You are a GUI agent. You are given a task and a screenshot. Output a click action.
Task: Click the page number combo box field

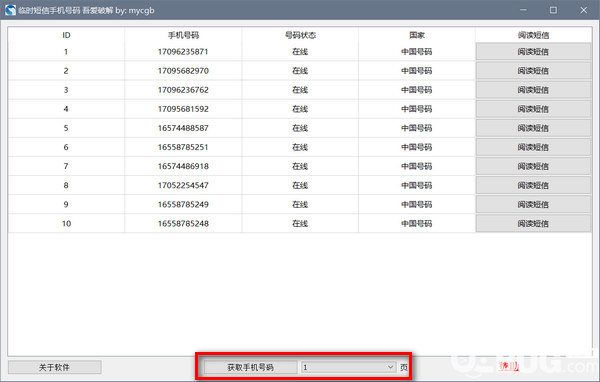pos(348,367)
